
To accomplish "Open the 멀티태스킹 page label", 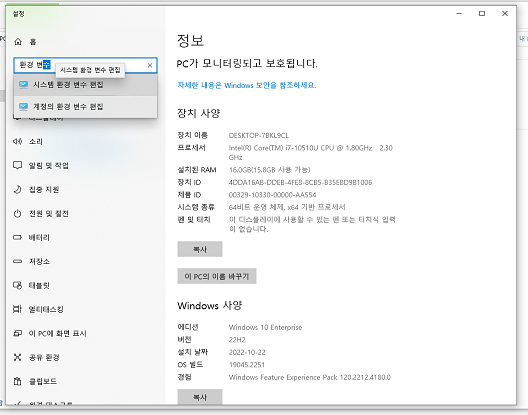I will click(x=46, y=309).
